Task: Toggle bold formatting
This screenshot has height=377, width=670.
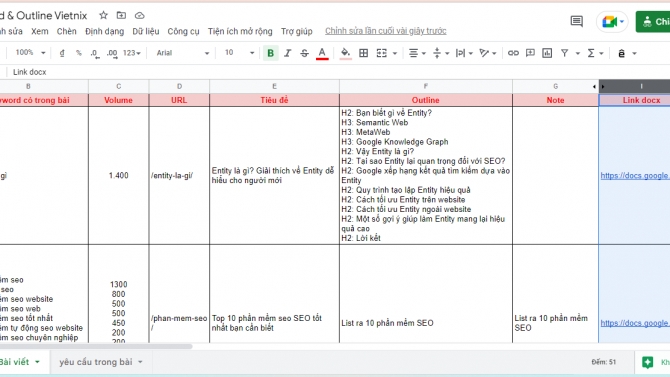Action: pos(270,53)
